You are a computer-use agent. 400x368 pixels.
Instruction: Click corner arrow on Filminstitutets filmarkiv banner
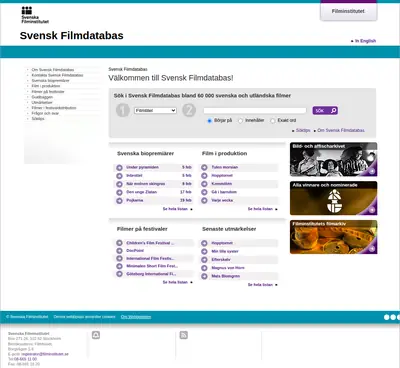pos(372,249)
